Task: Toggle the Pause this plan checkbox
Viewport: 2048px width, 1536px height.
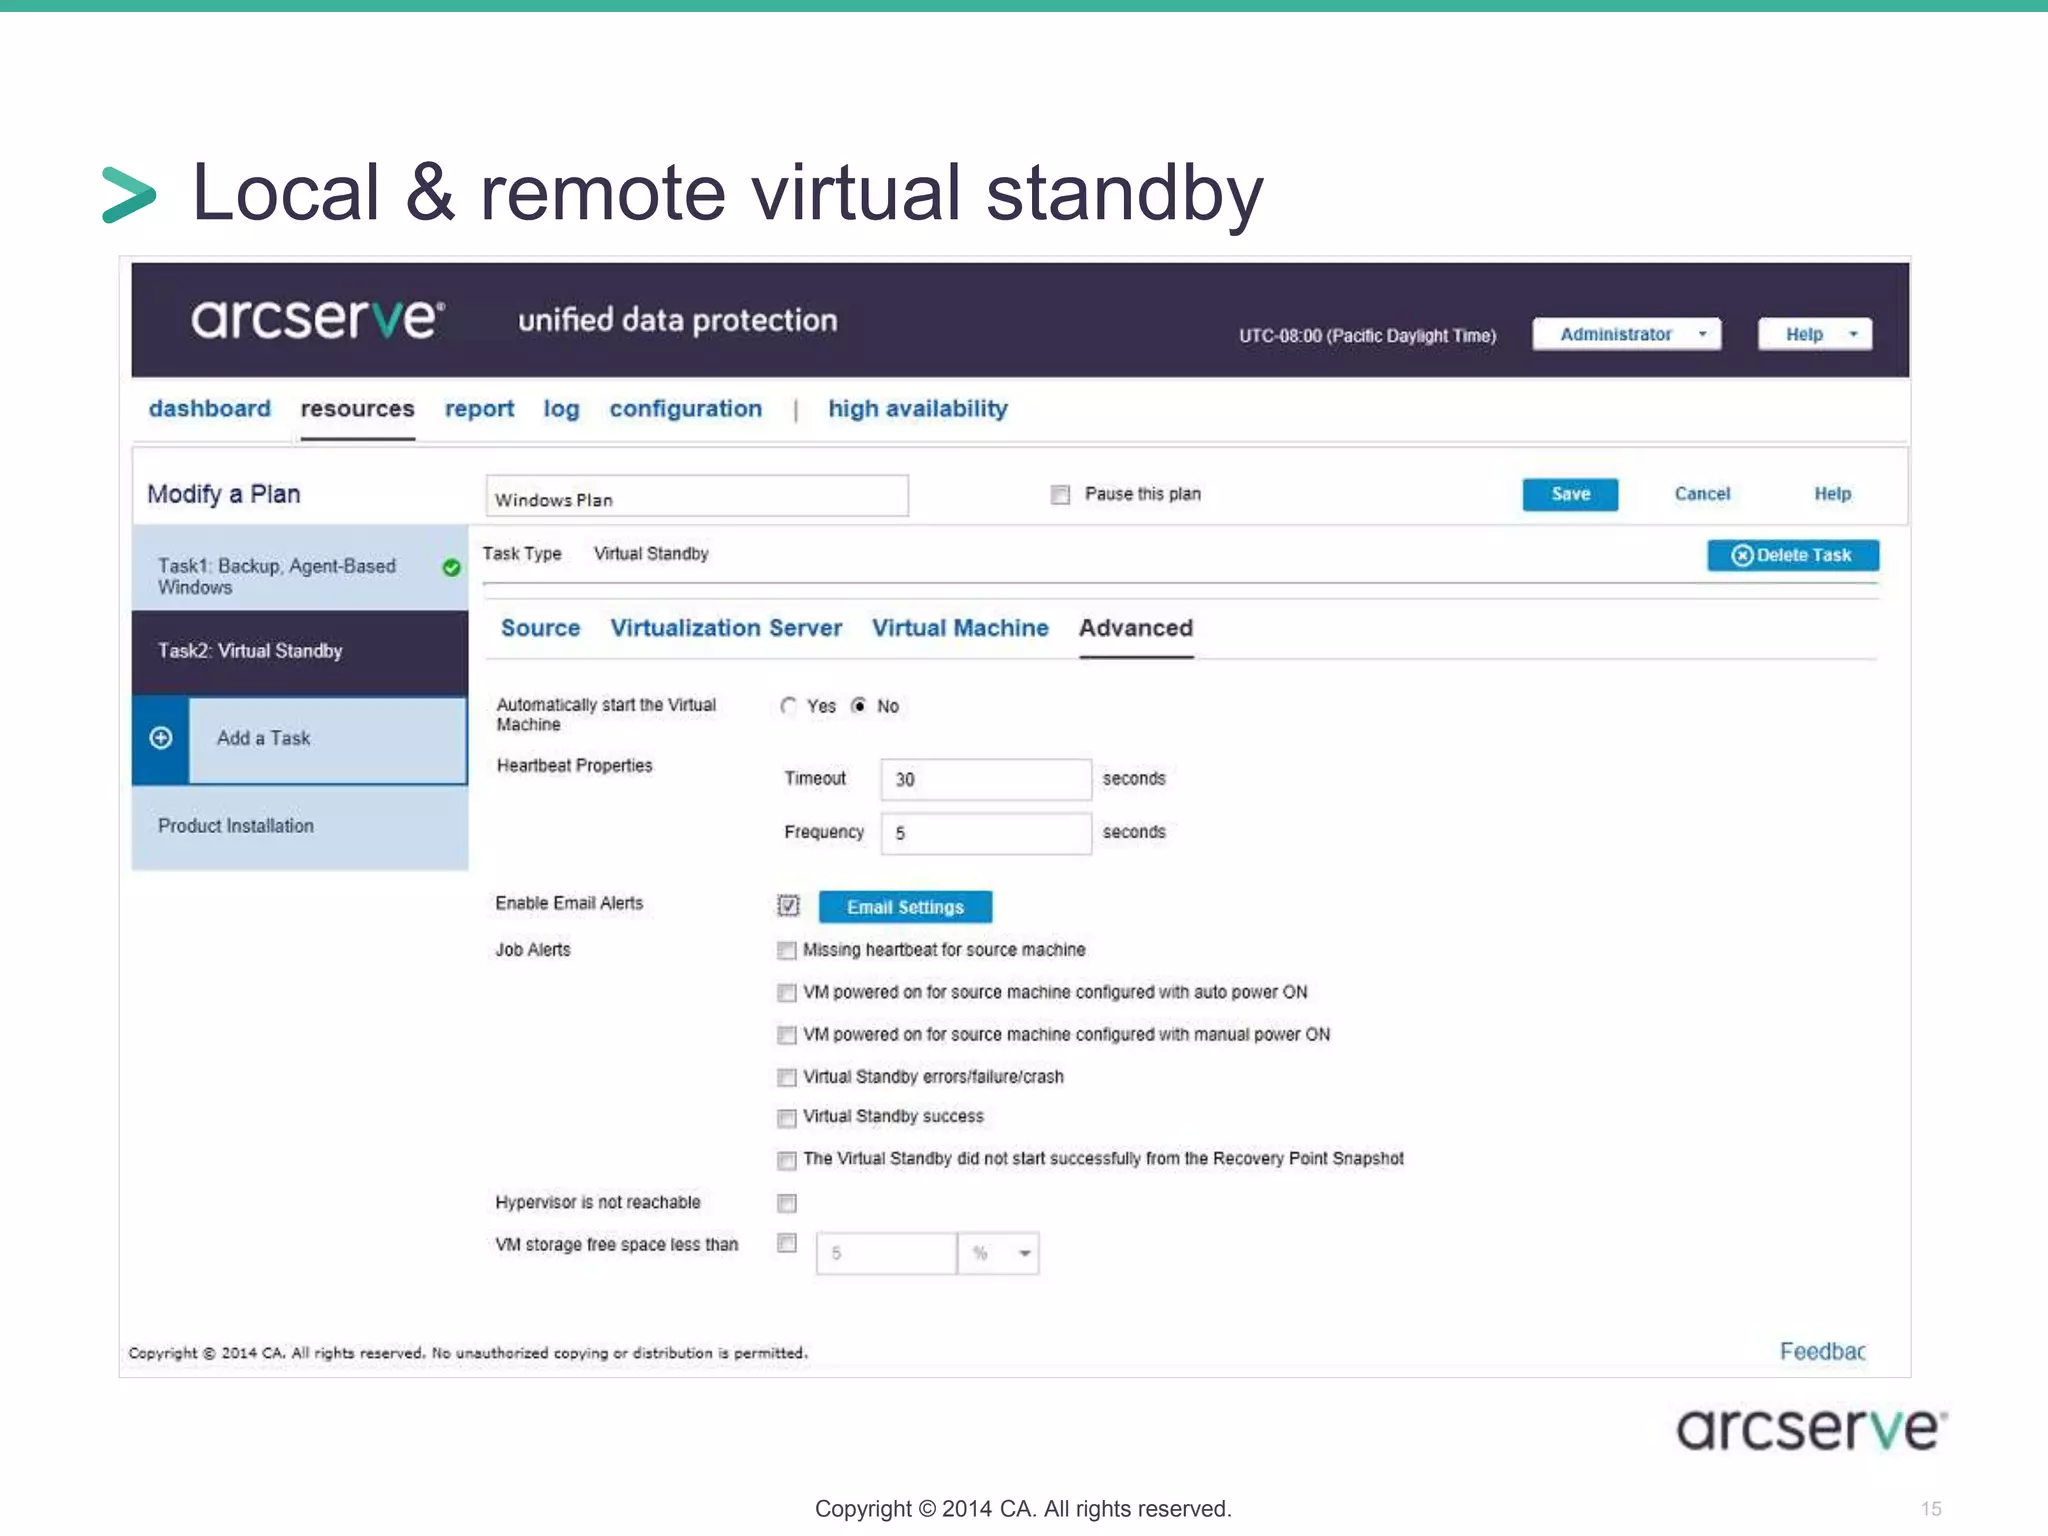Action: (1060, 494)
